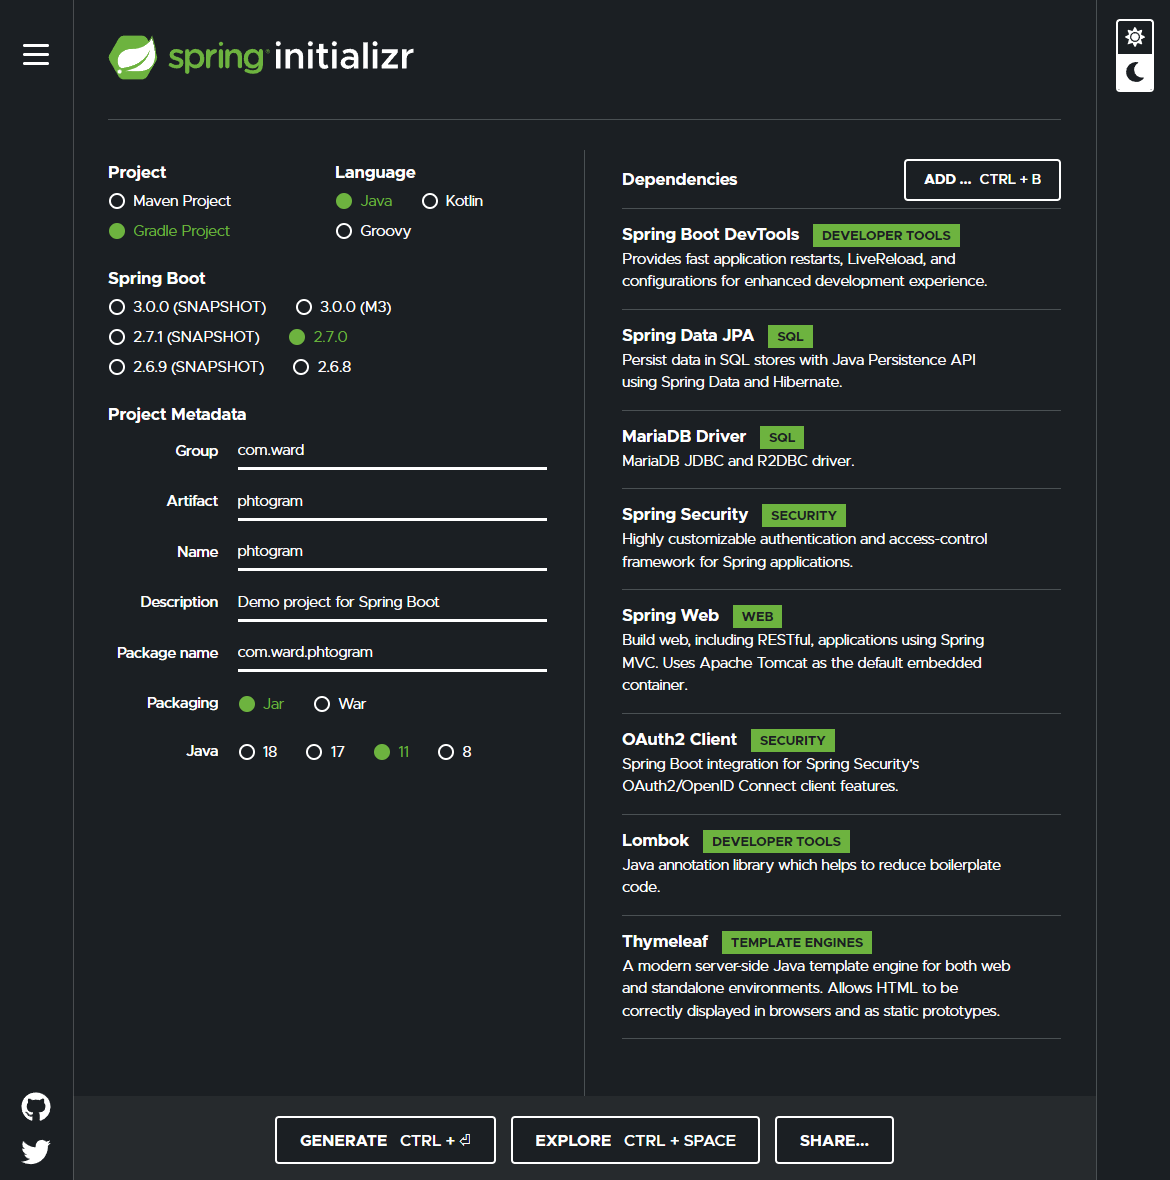This screenshot has height=1180, width=1170.
Task: Open the hamburger navigation menu
Action: (36, 56)
